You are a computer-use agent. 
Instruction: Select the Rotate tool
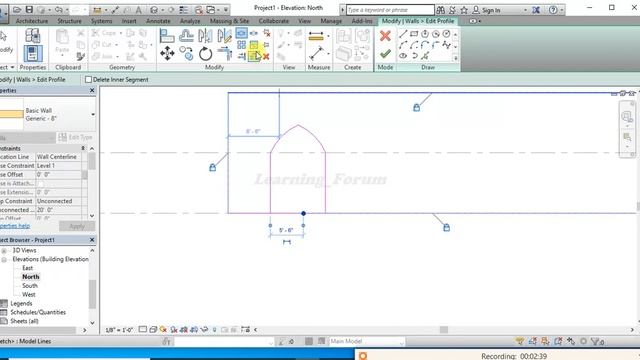coord(205,53)
